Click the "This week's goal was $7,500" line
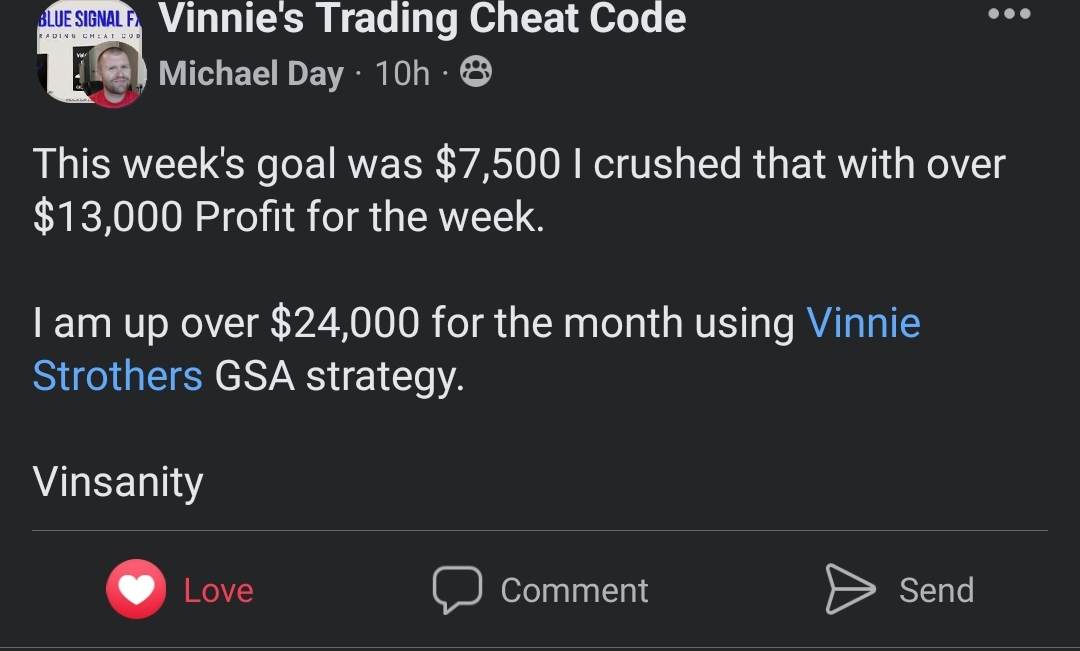This screenshot has height=651, width=1080. [296, 165]
